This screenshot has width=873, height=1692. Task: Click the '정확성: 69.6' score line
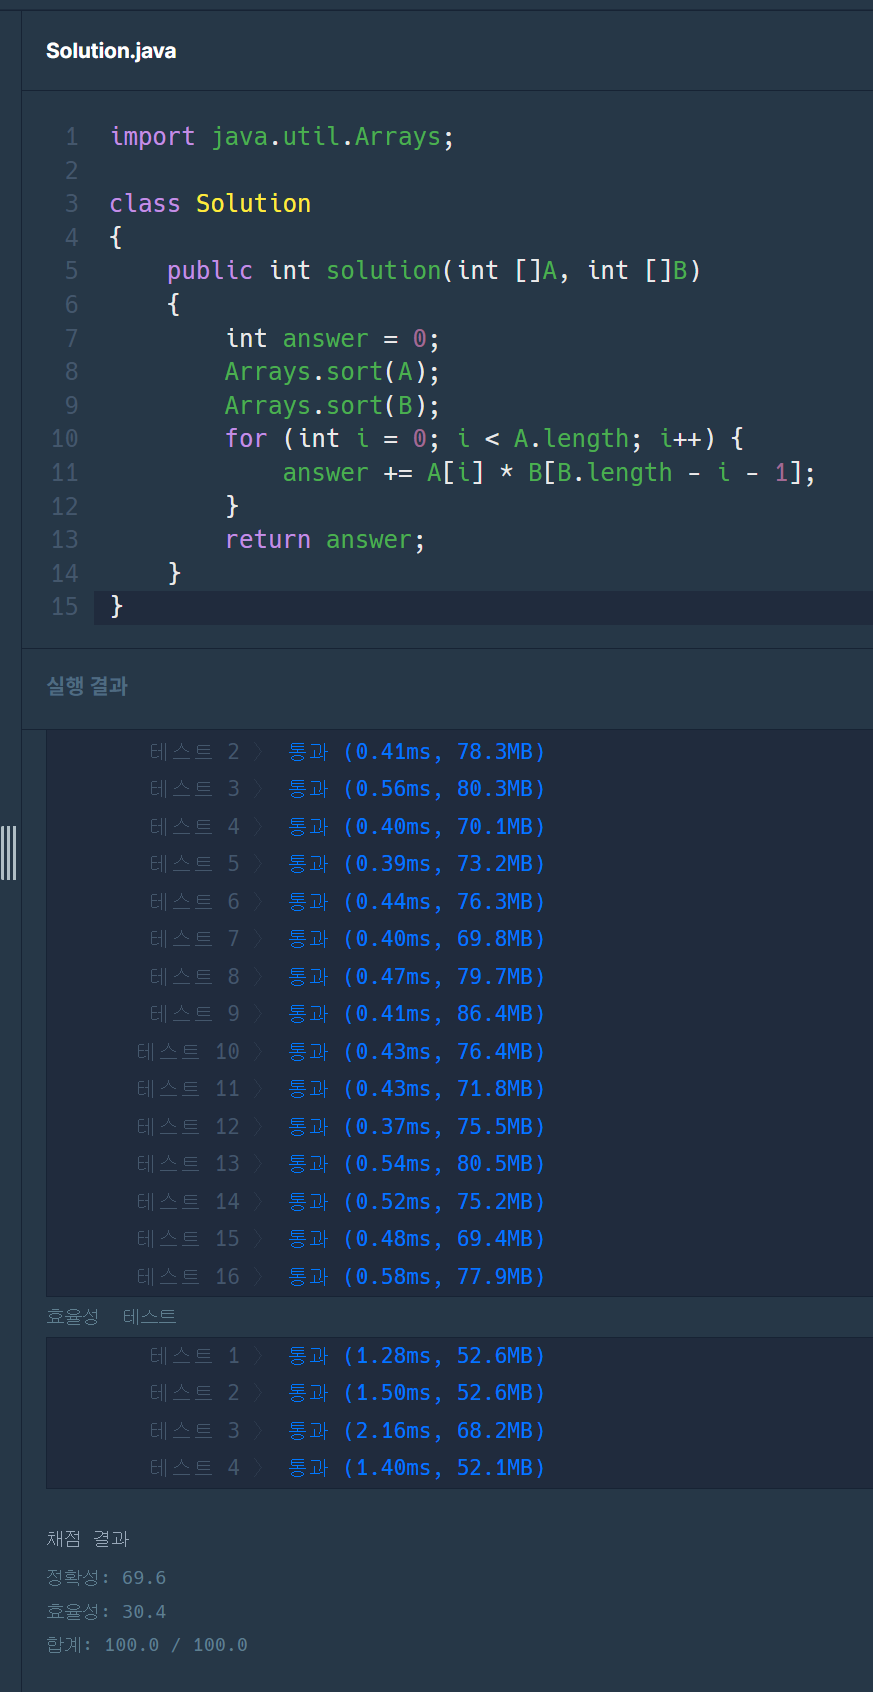106,1577
